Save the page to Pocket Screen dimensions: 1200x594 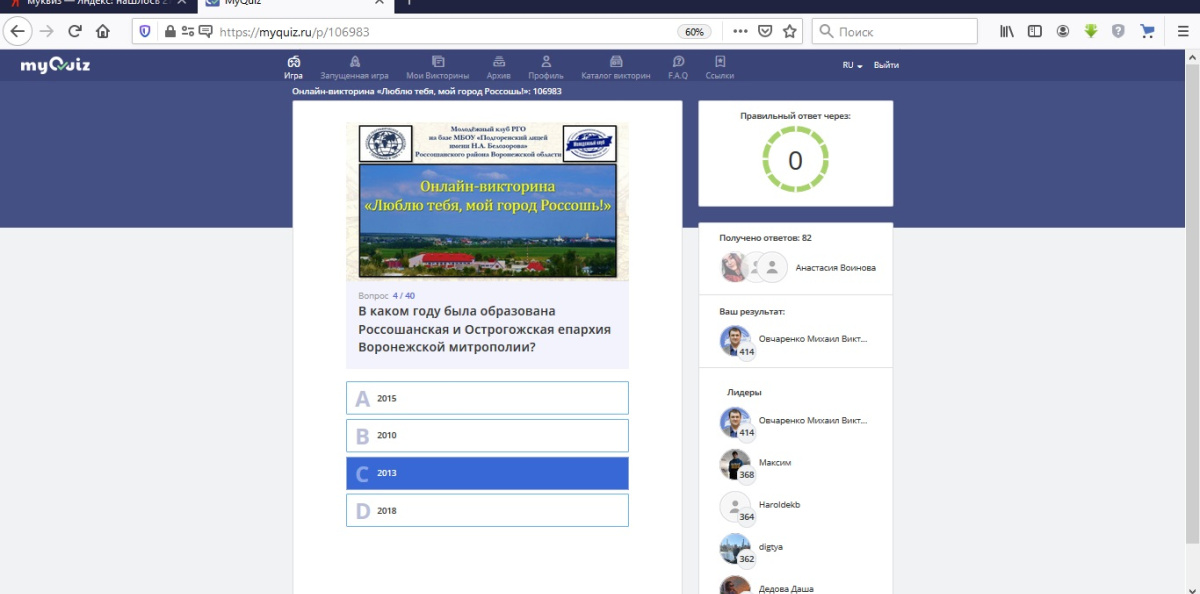765,31
